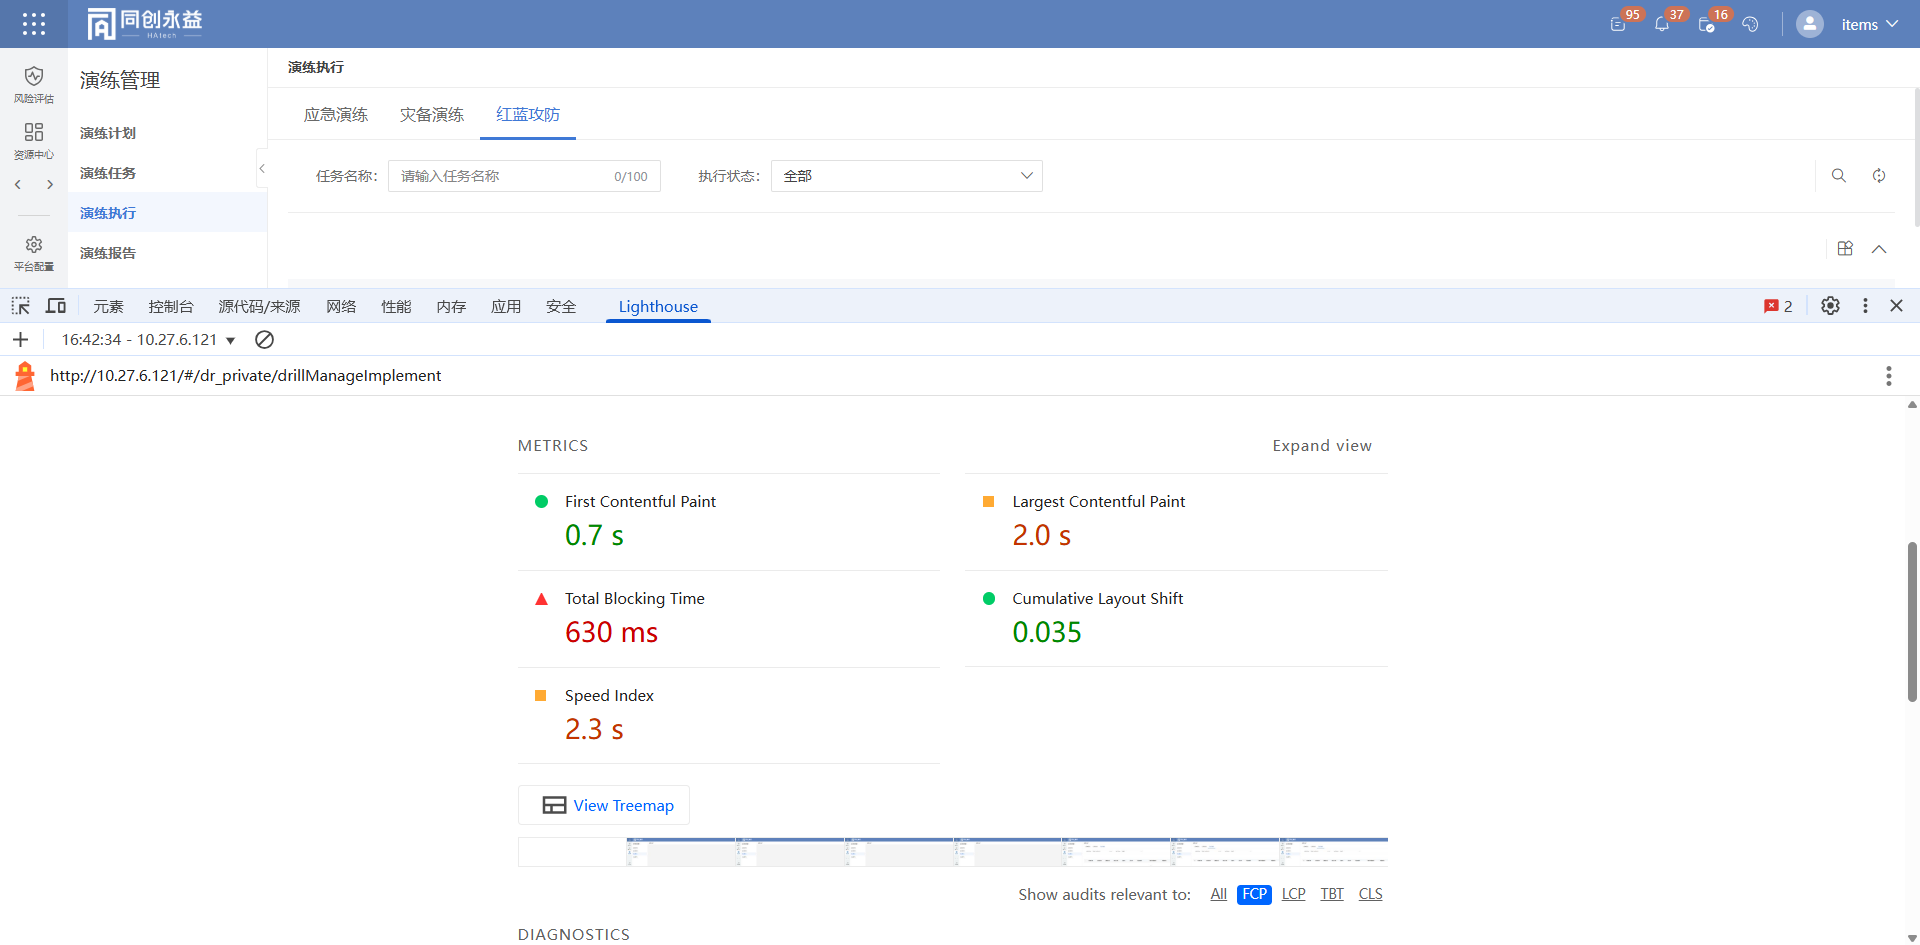Open the 网络 DevTools tab

(341, 307)
